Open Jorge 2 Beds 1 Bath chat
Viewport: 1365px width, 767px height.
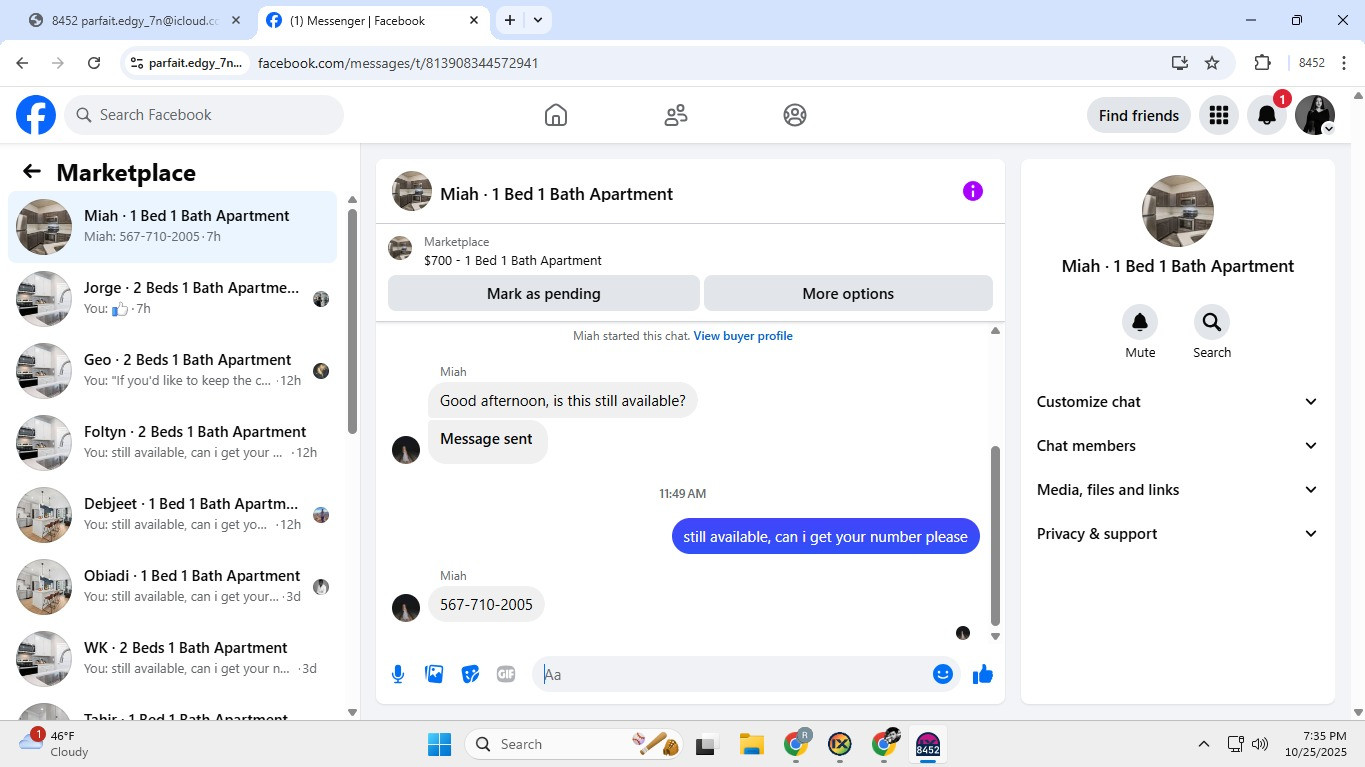point(172,299)
